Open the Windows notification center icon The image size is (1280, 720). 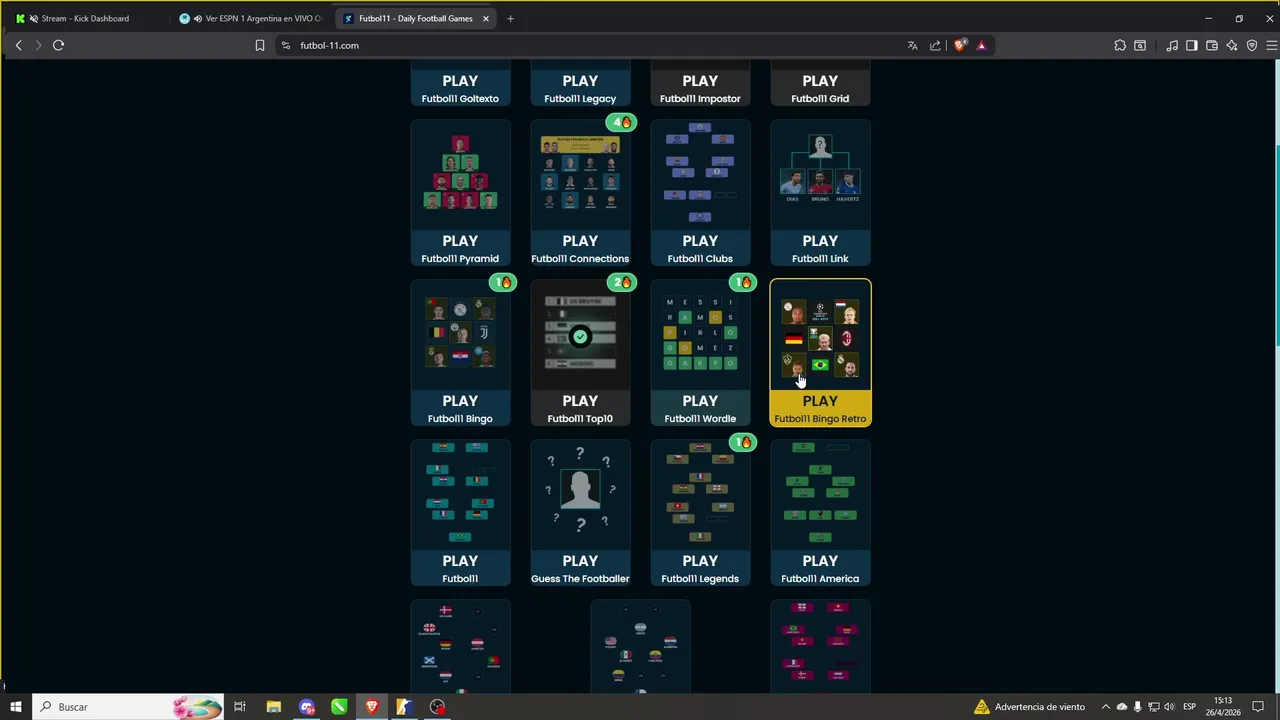[1258, 707]
